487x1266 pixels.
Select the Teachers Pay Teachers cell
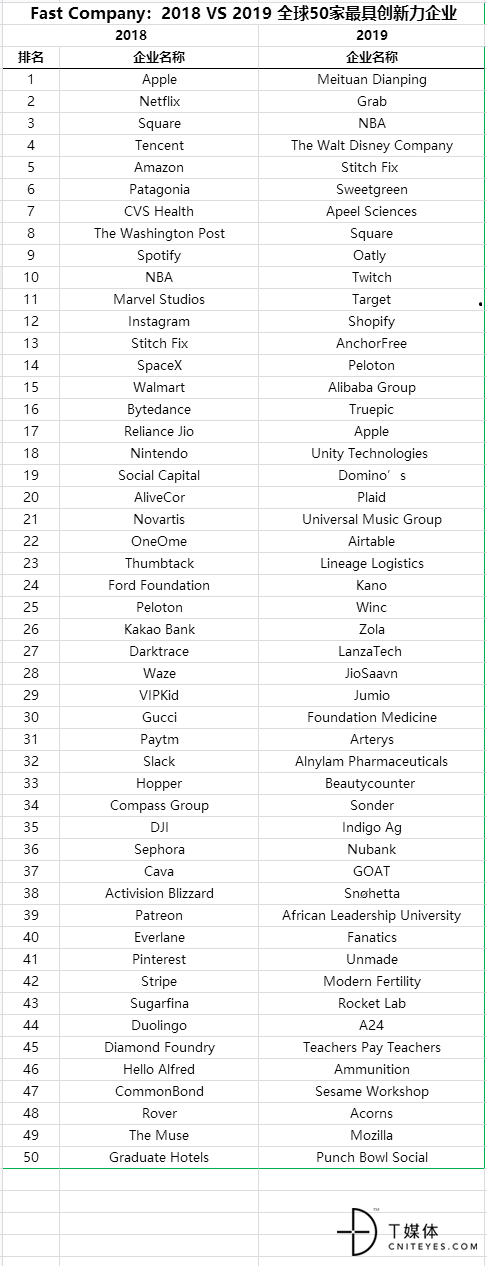pyautogui.click(x=371, y=1047)
